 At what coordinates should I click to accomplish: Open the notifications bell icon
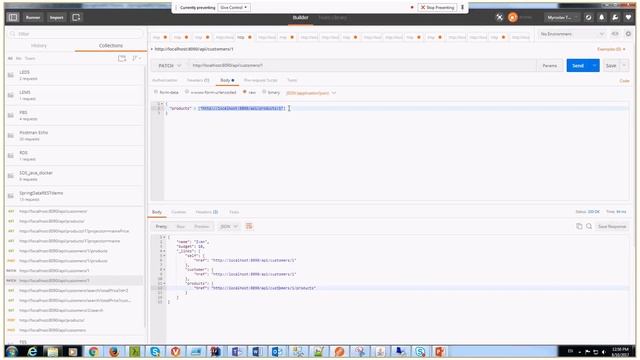point(602,17)
